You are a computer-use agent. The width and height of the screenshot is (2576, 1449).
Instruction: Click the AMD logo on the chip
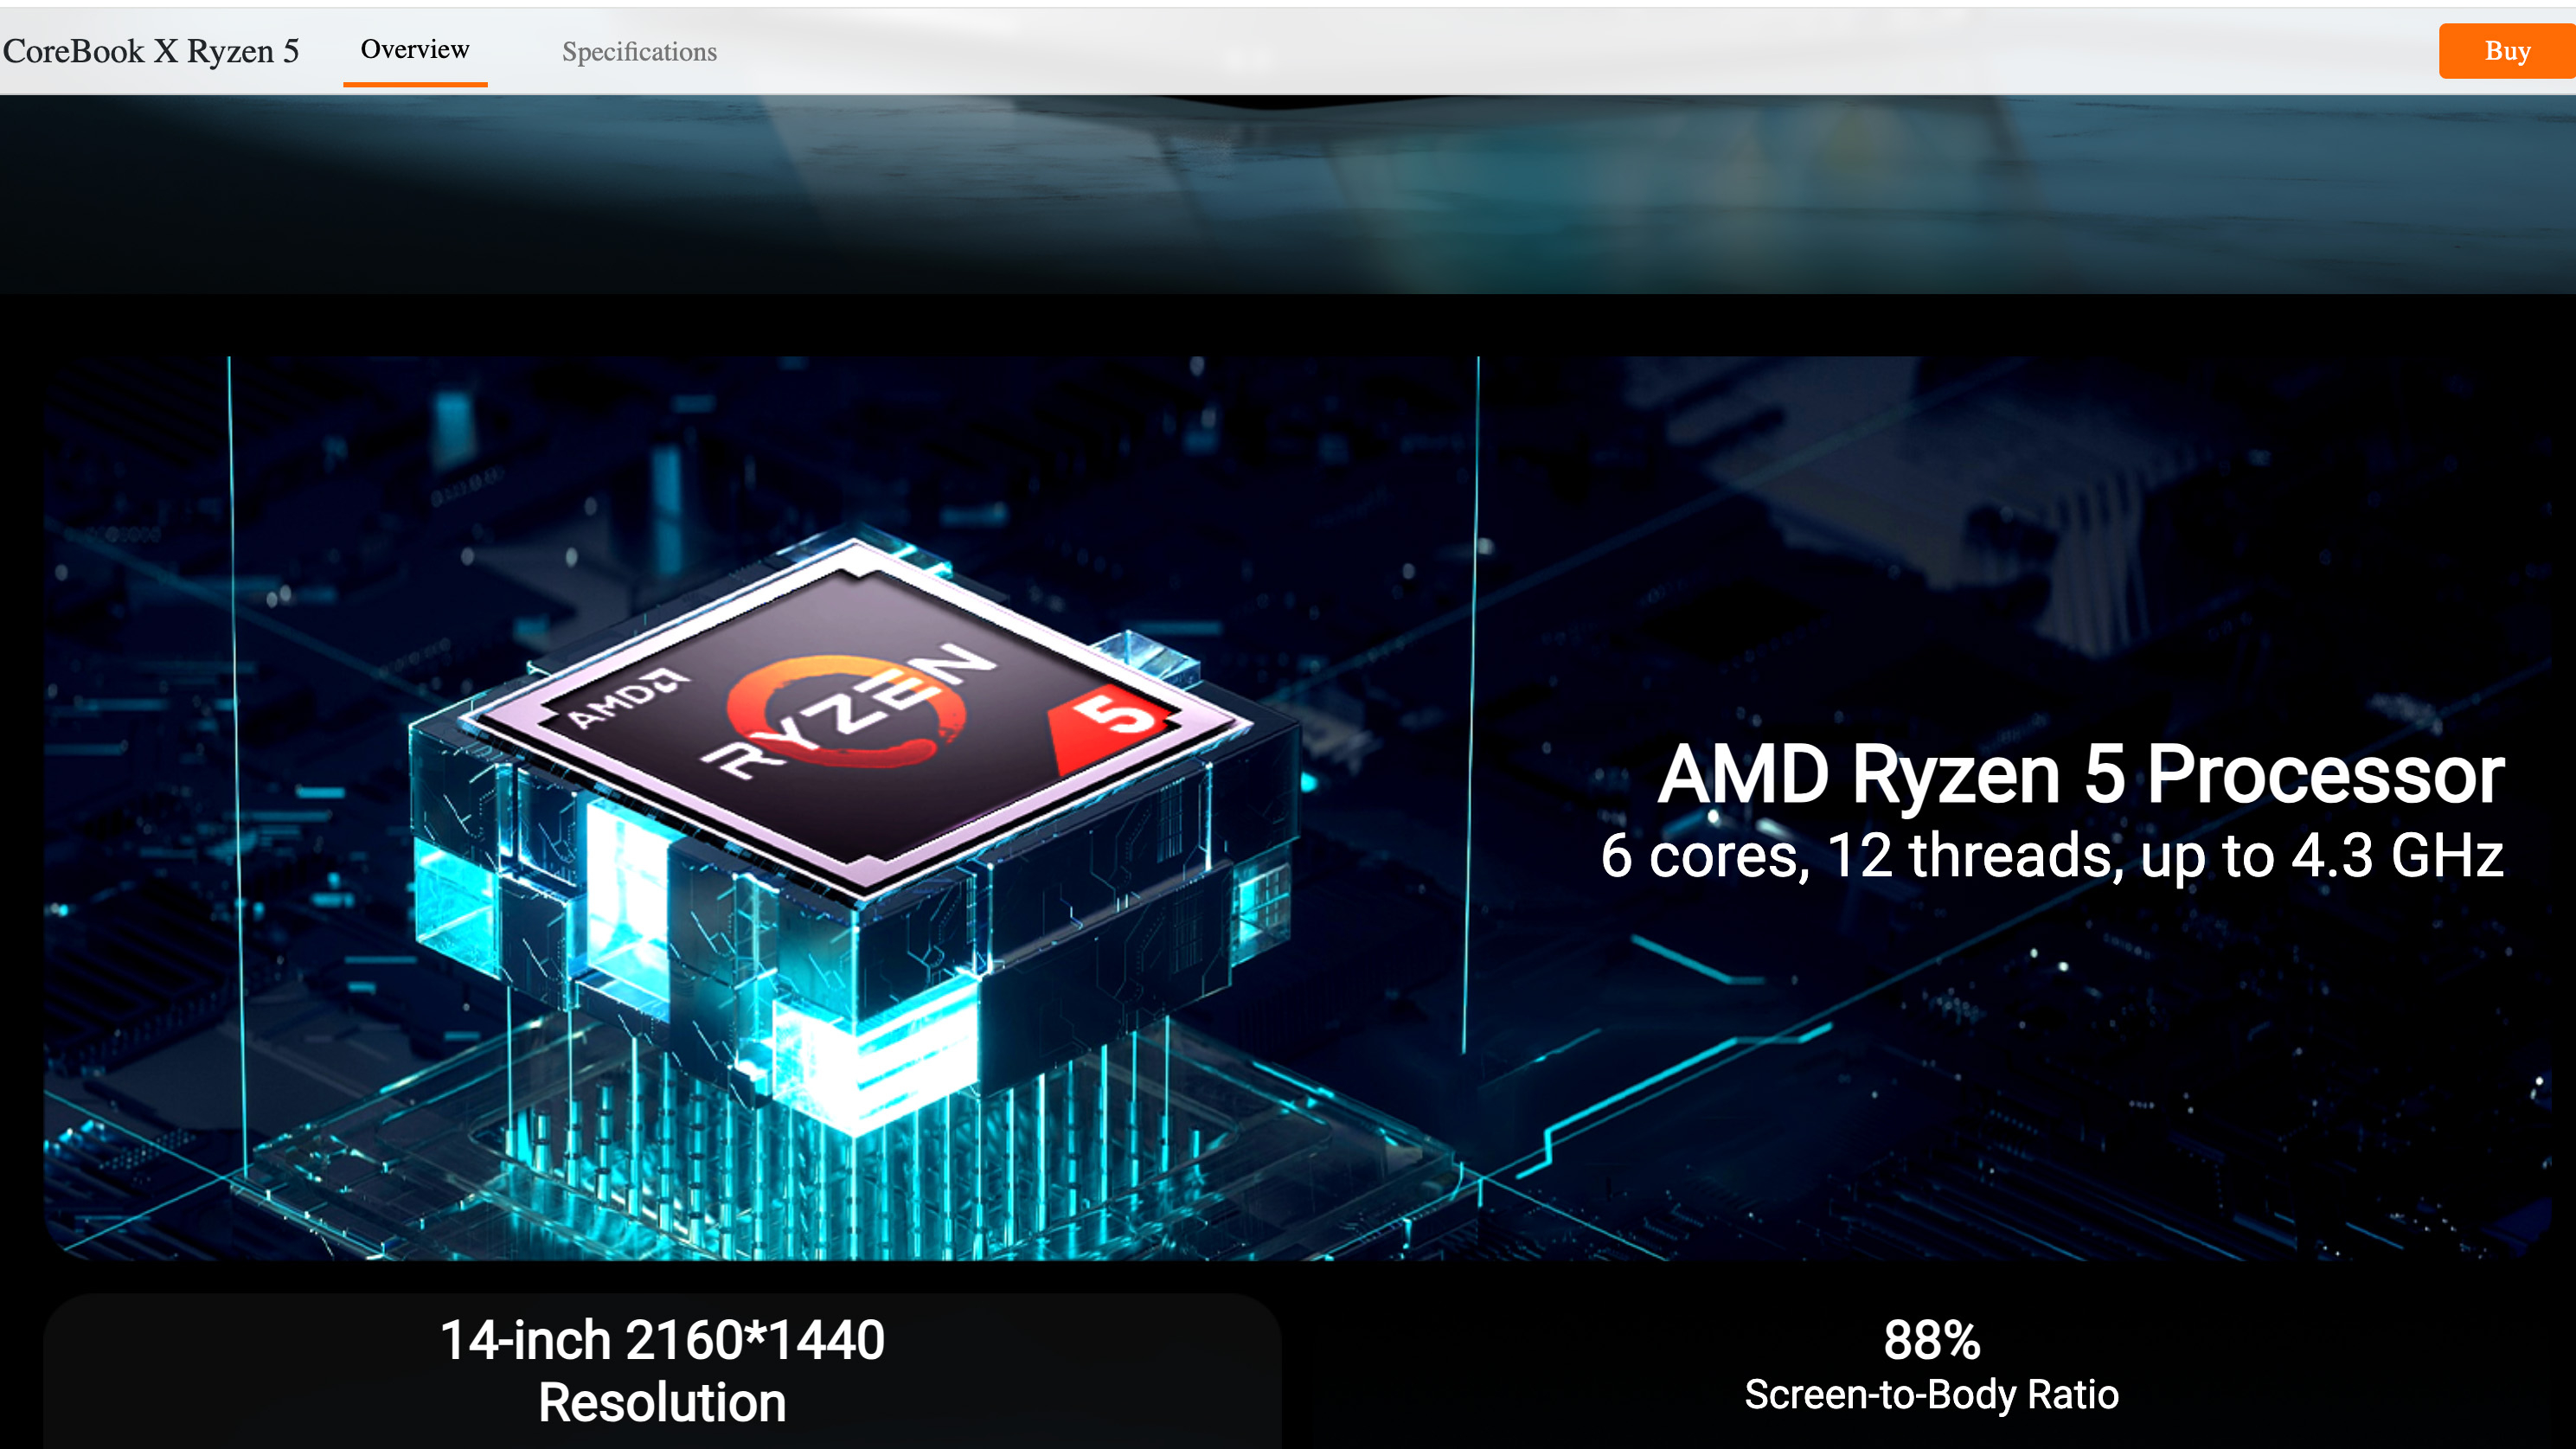click(x=628, y=697)
